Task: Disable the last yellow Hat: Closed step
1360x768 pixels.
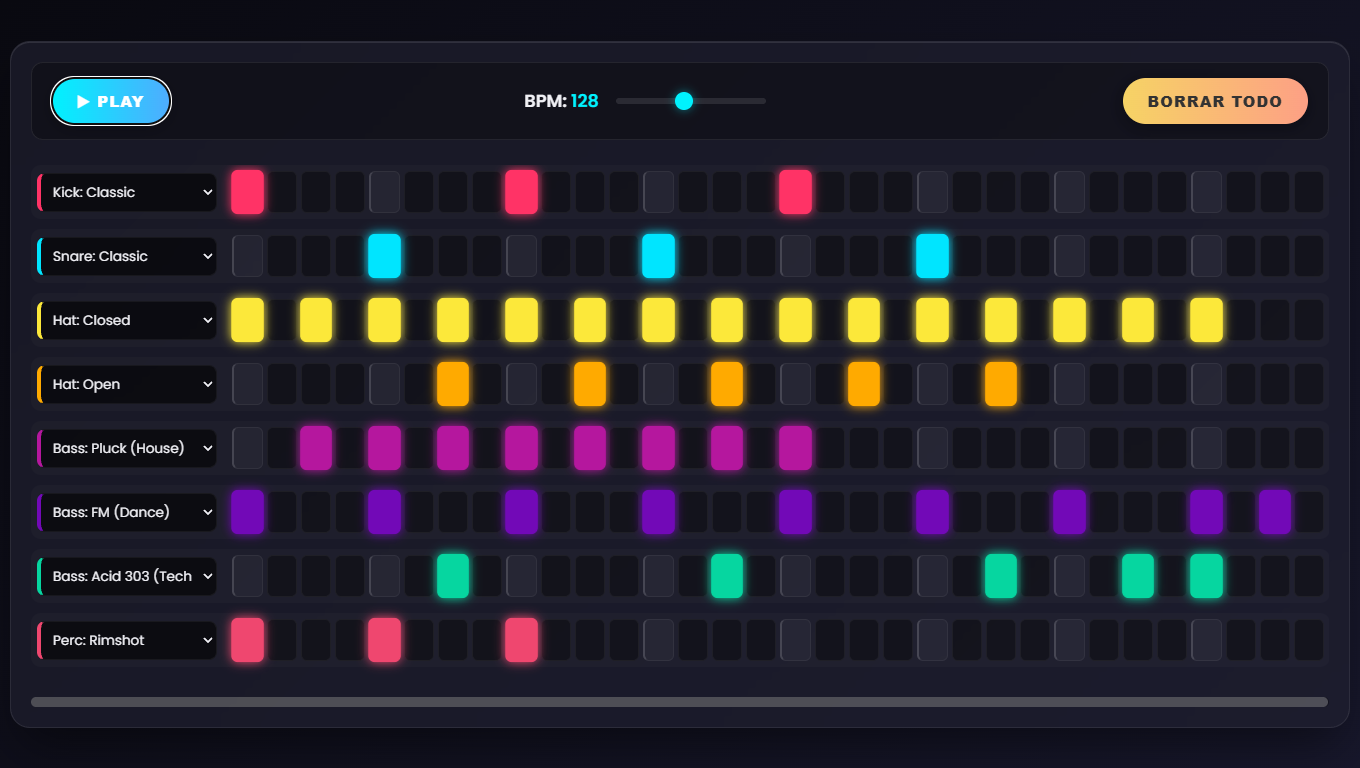Action: 1207,320
